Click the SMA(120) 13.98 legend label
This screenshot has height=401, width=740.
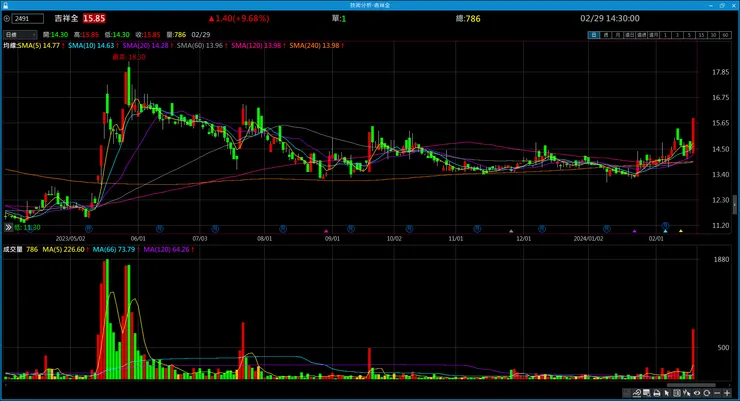tap(256, 46)
